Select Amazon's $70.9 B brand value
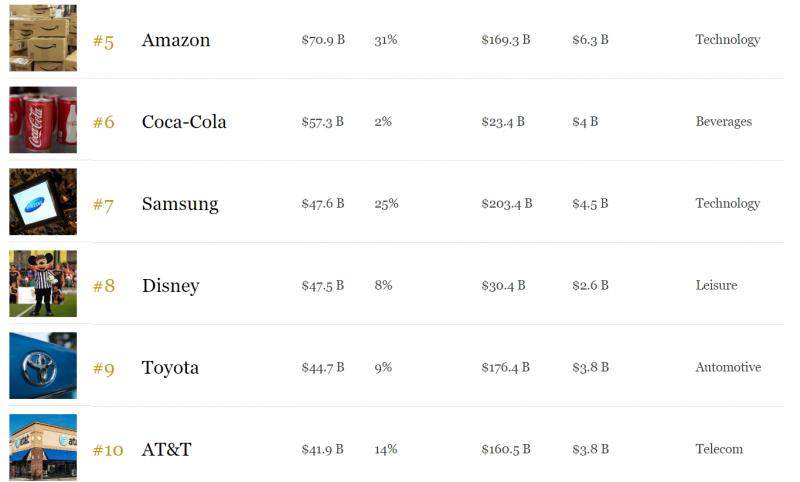The width and height of the screenshot is (800, 482). pos(323,40)
